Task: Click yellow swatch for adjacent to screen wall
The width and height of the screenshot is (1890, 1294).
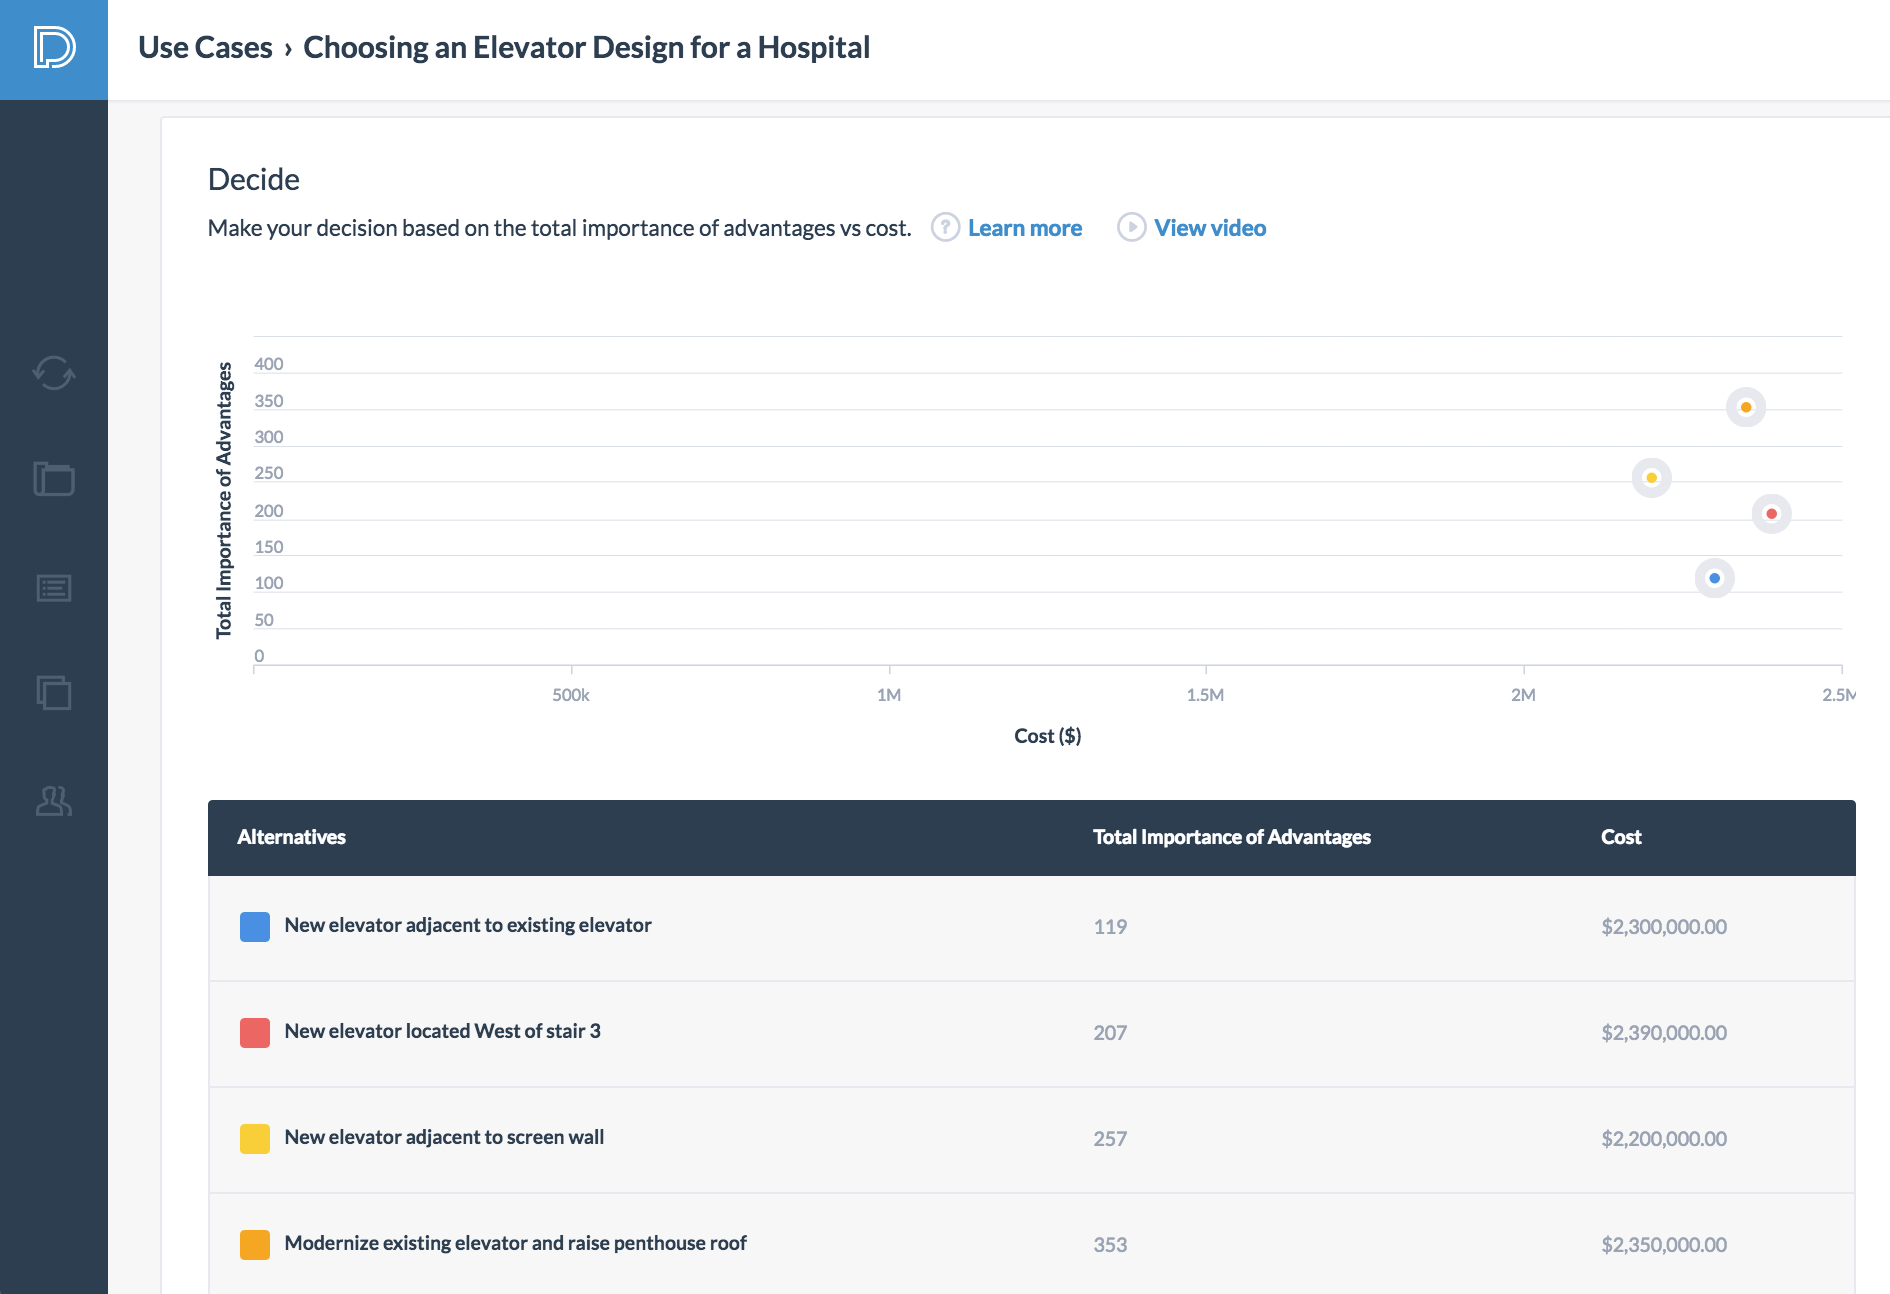Action: coord(255,1138)
